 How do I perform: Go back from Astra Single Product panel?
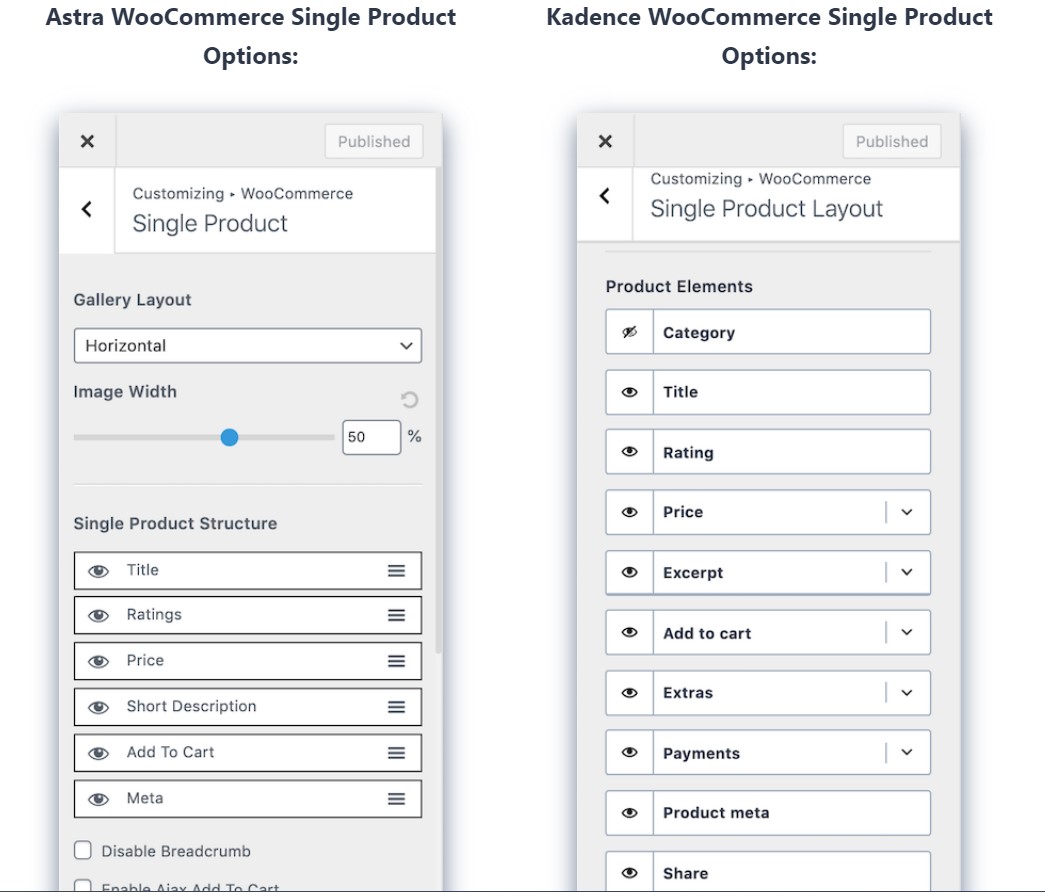coord(87,209)
